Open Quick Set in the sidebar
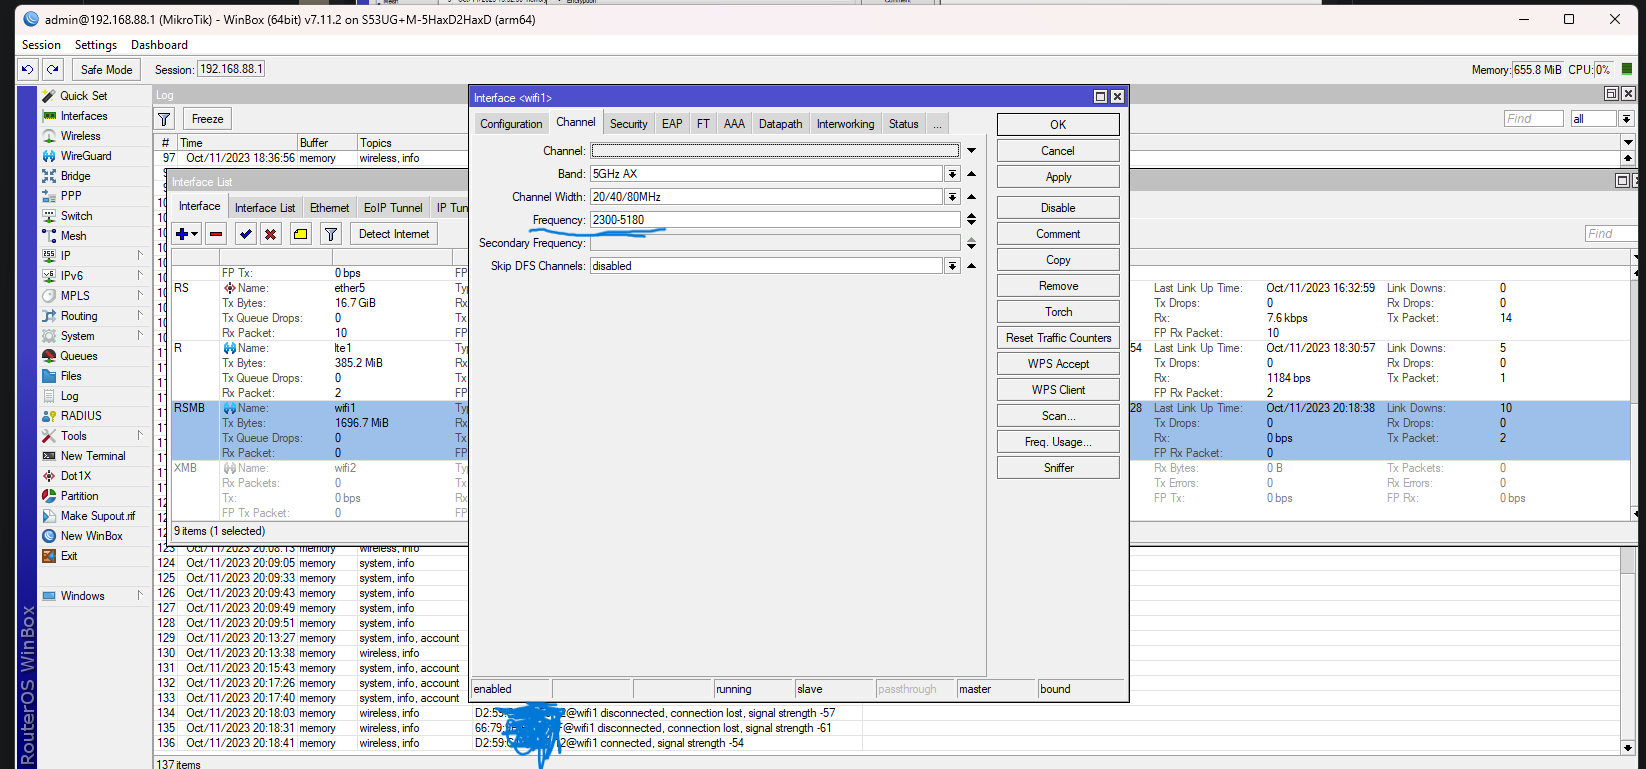 [84, 96]
